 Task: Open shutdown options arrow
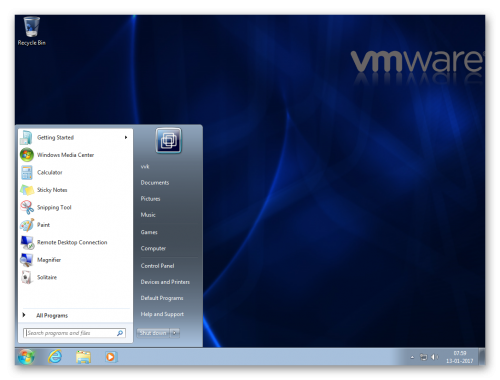coord(175,333)
